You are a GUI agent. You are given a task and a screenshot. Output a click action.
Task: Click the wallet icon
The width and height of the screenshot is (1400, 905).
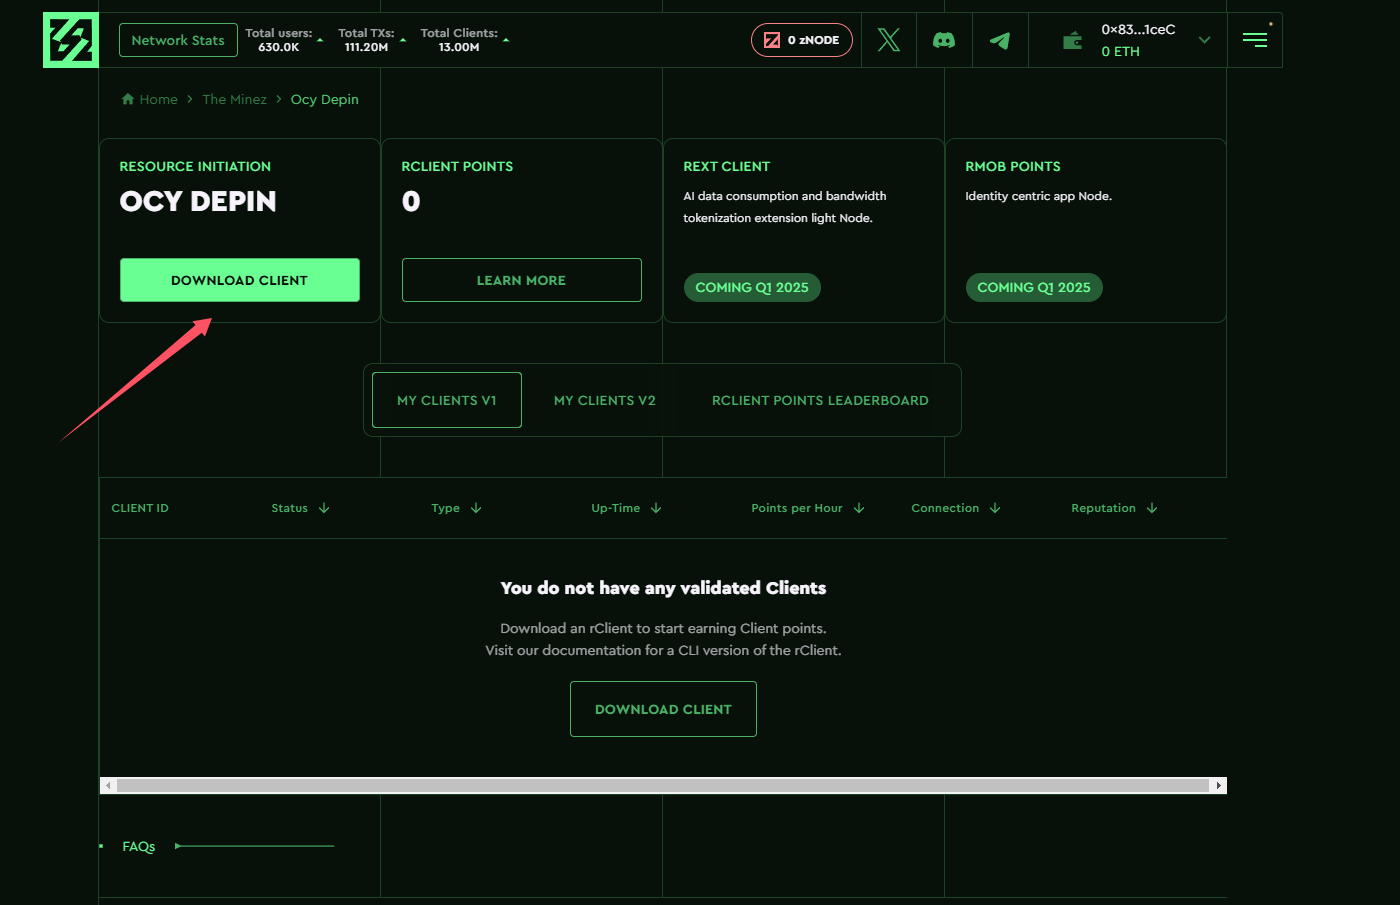coord(1072,40)
